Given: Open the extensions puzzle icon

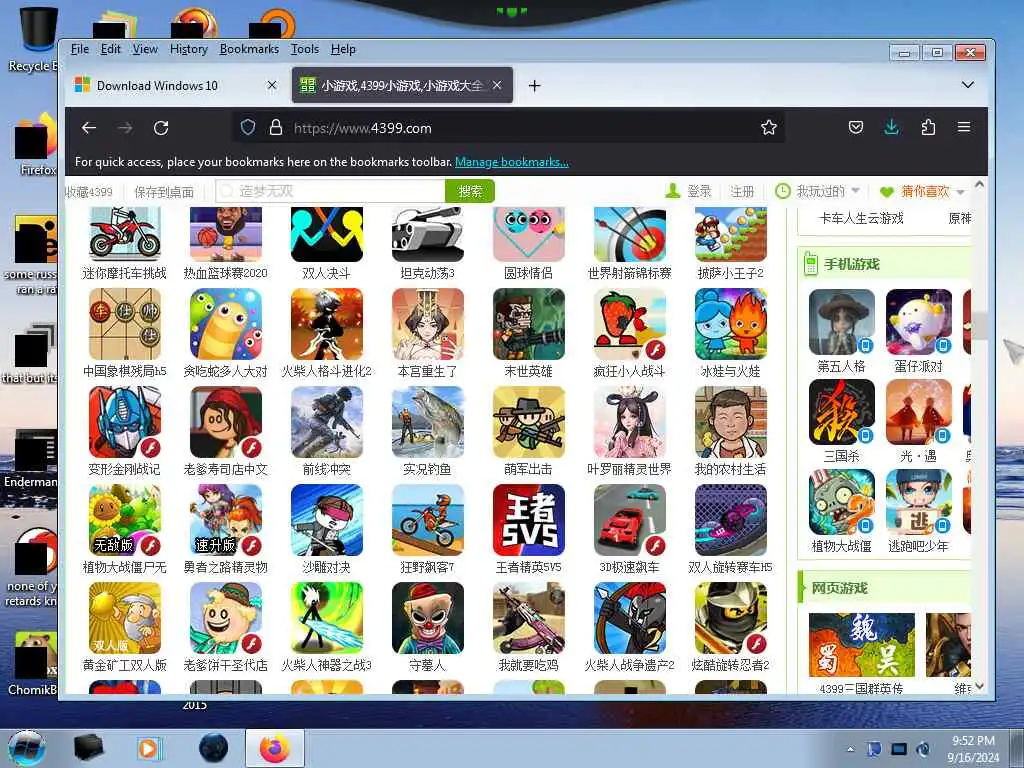Looking at the screenshot, I should 928,127.
